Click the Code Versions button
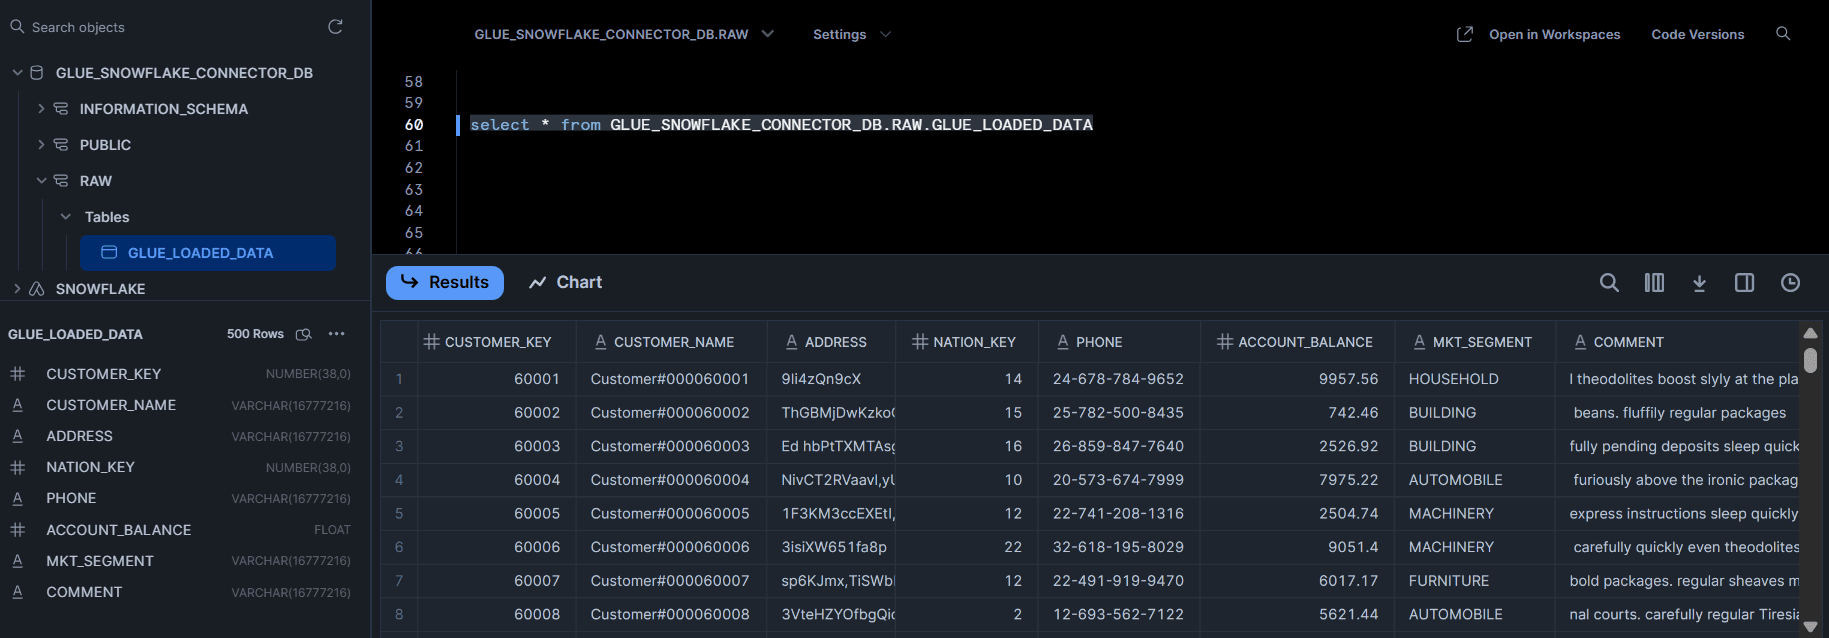 point(1697,34)
